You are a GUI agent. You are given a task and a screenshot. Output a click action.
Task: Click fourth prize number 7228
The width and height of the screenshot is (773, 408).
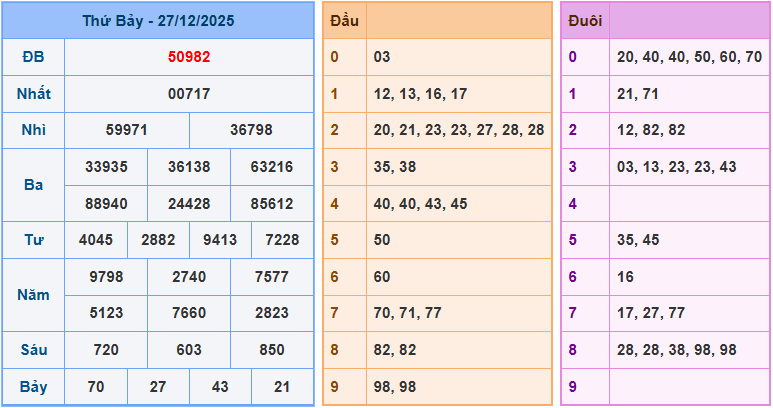282,240
